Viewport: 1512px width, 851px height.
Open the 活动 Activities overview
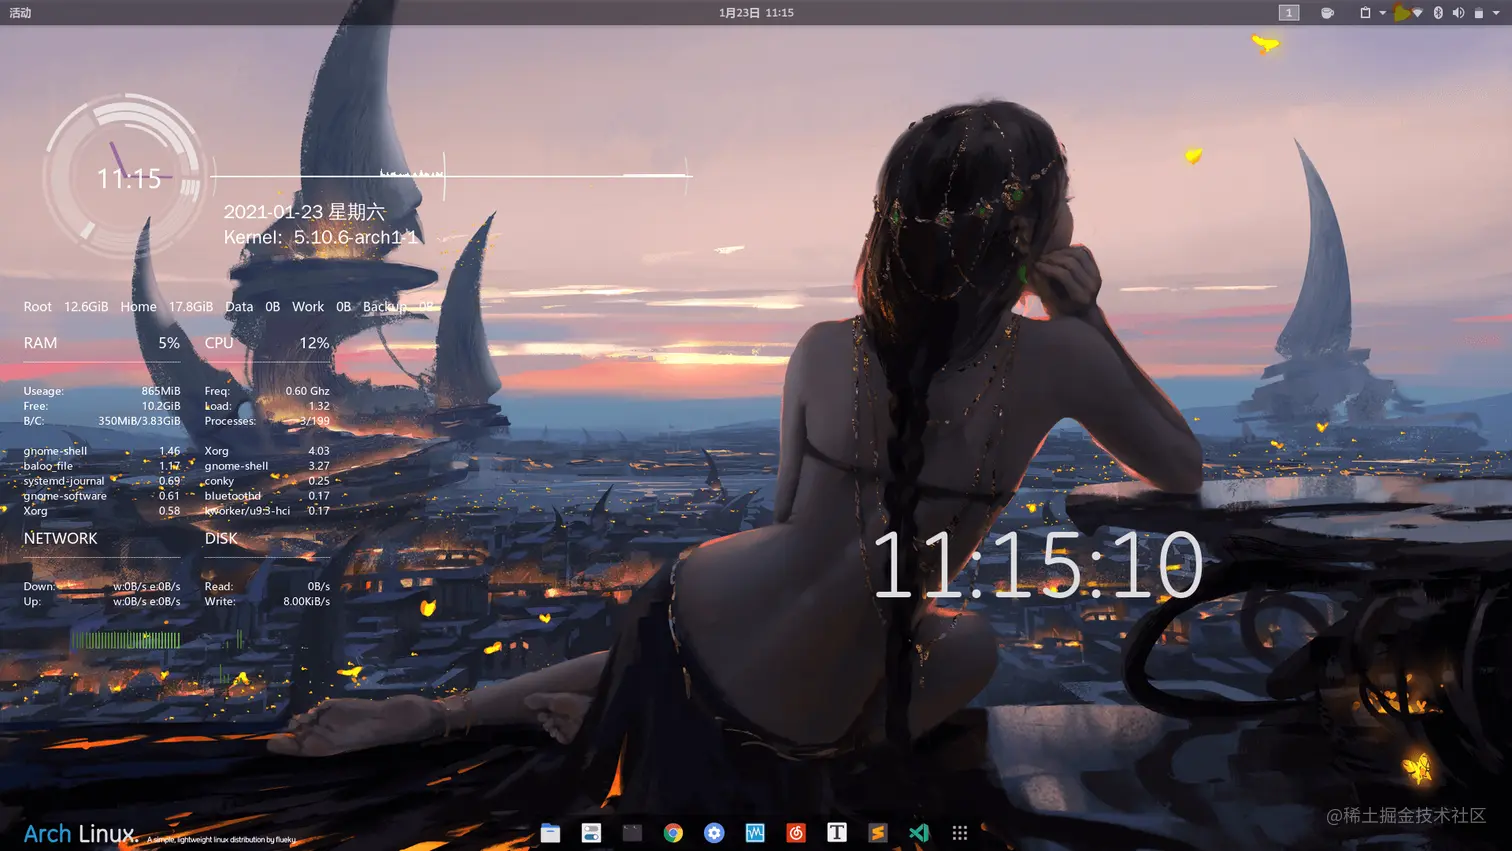point(20,13)
